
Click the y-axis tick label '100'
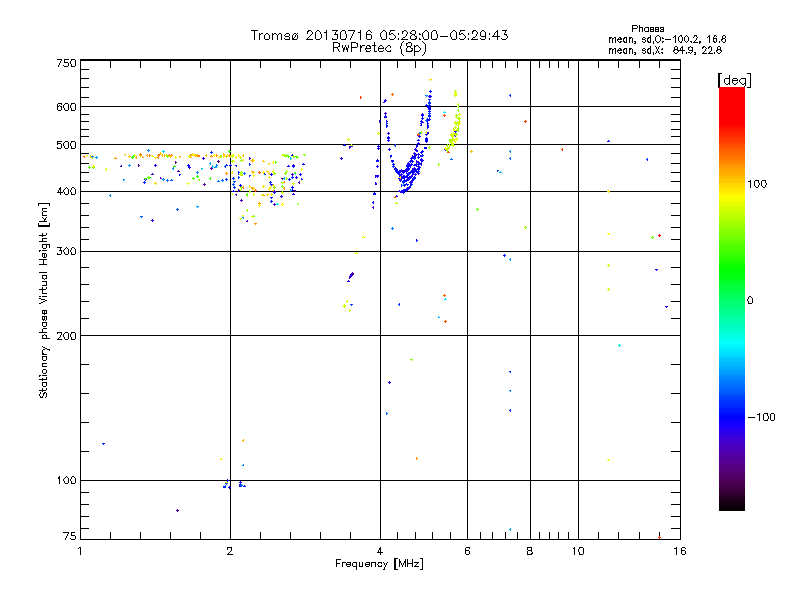pos(66,480)
